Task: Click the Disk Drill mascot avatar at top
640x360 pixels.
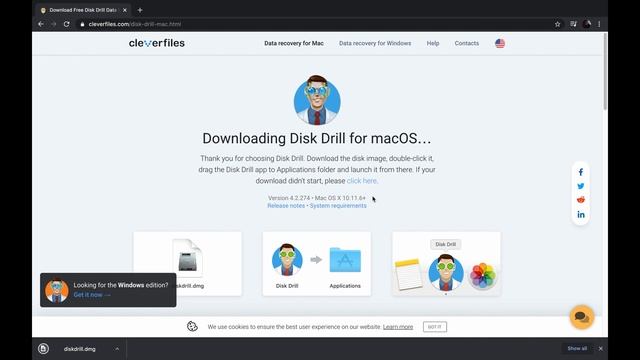Action: coord(317,100)
